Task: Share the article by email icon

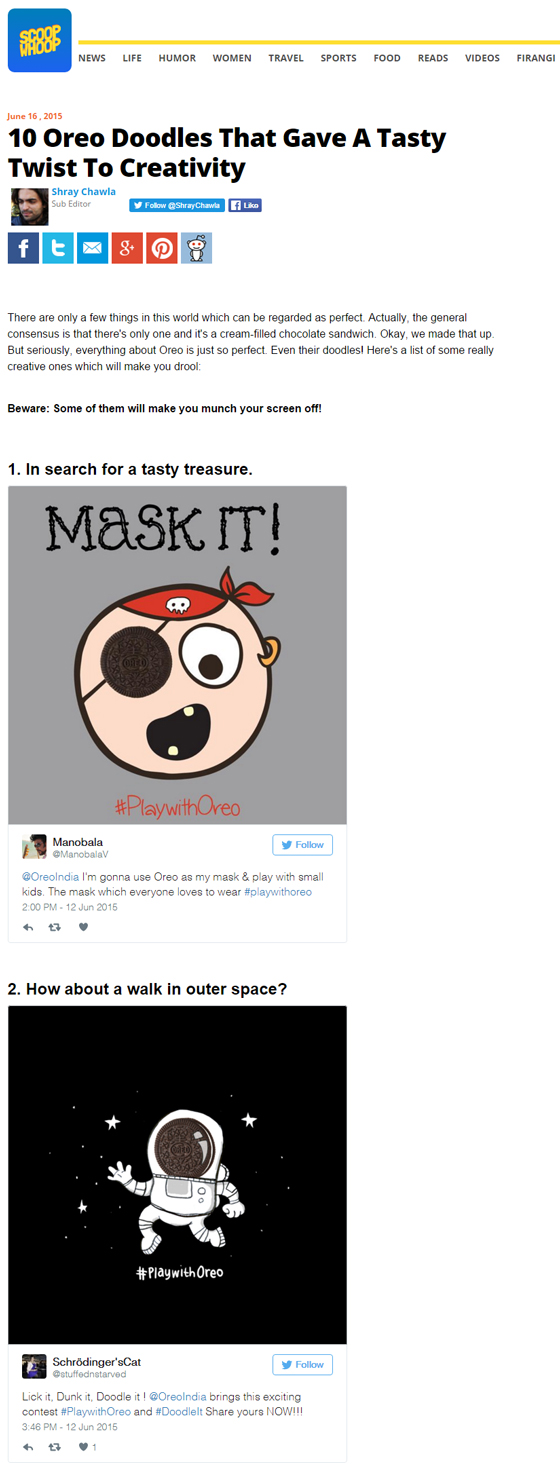Action: click(x=93, y=248)
